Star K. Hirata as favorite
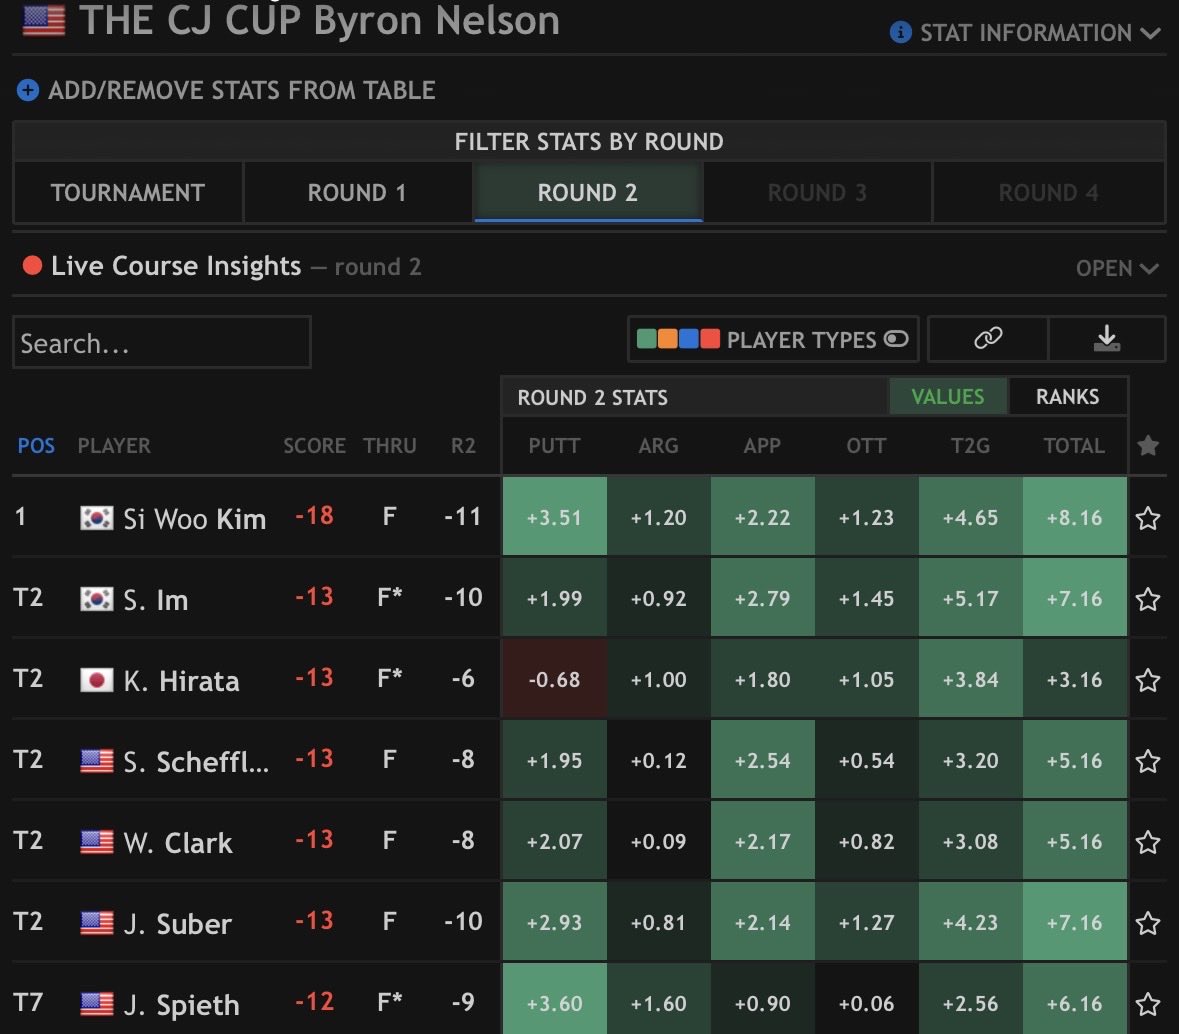This screenshot has height=1034, width=1179. click(1147, 681)
